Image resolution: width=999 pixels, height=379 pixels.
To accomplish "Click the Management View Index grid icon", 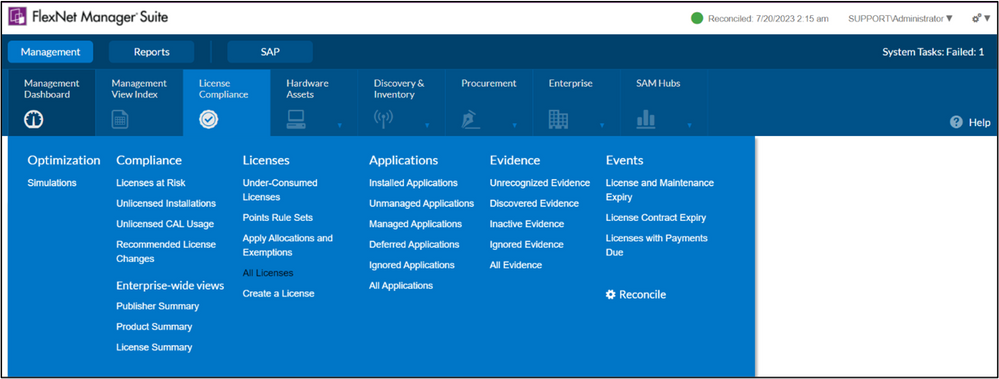I will [120, 120].
